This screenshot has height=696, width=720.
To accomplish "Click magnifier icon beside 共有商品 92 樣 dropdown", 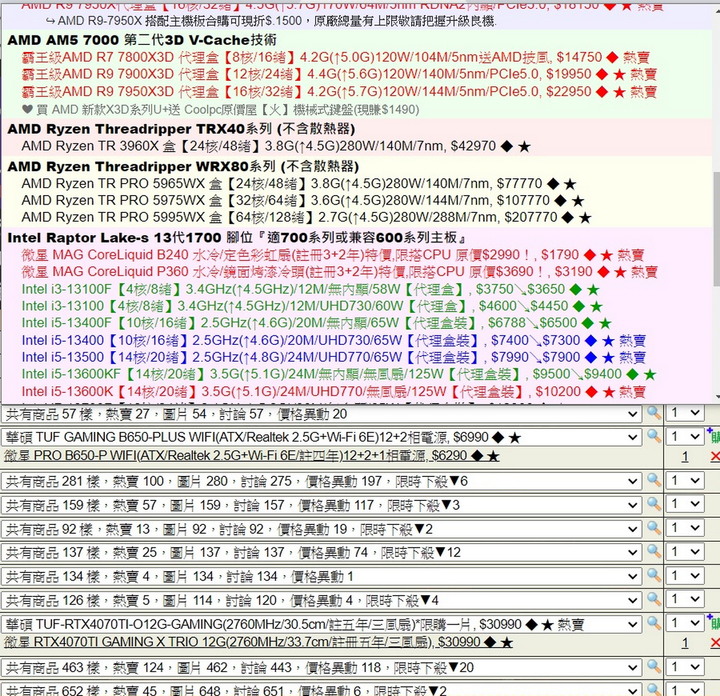I will [653, 528].
